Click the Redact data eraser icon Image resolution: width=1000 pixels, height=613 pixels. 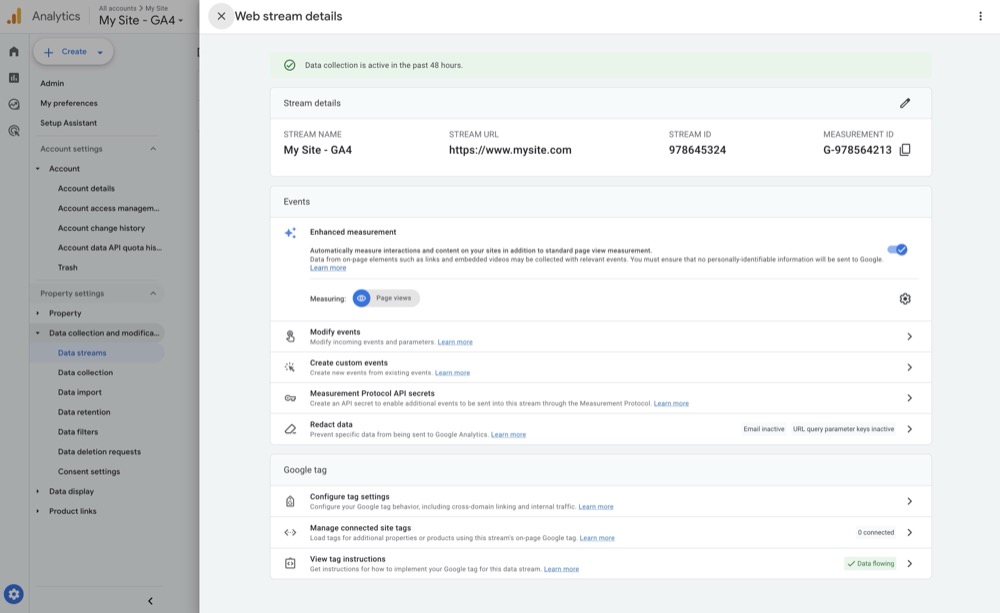[290, 429]
